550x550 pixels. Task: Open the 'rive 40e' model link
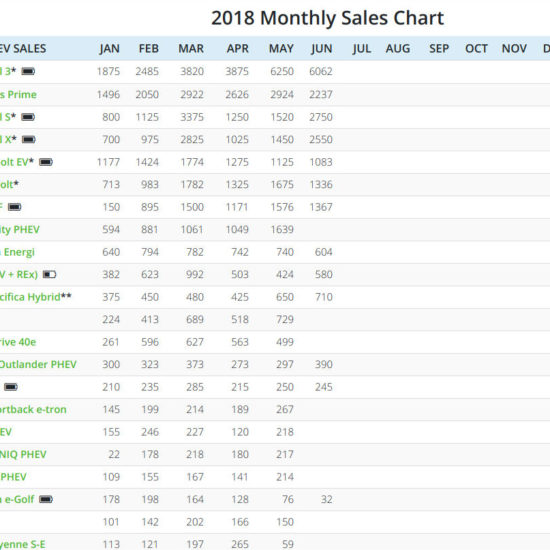(x=18, y=342)
